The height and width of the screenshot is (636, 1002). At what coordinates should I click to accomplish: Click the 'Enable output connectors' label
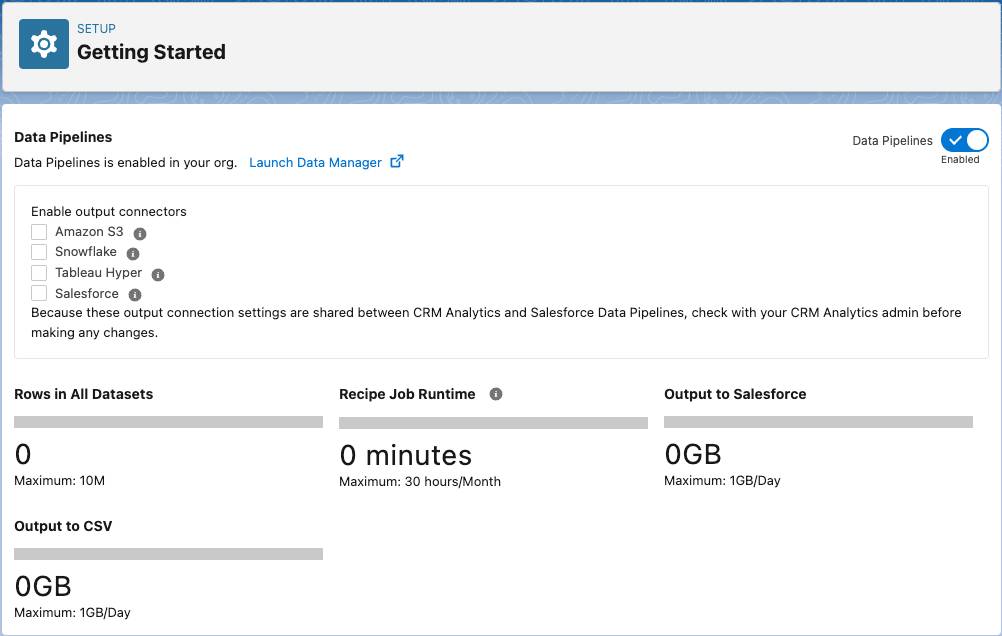(x=109, y=212)
